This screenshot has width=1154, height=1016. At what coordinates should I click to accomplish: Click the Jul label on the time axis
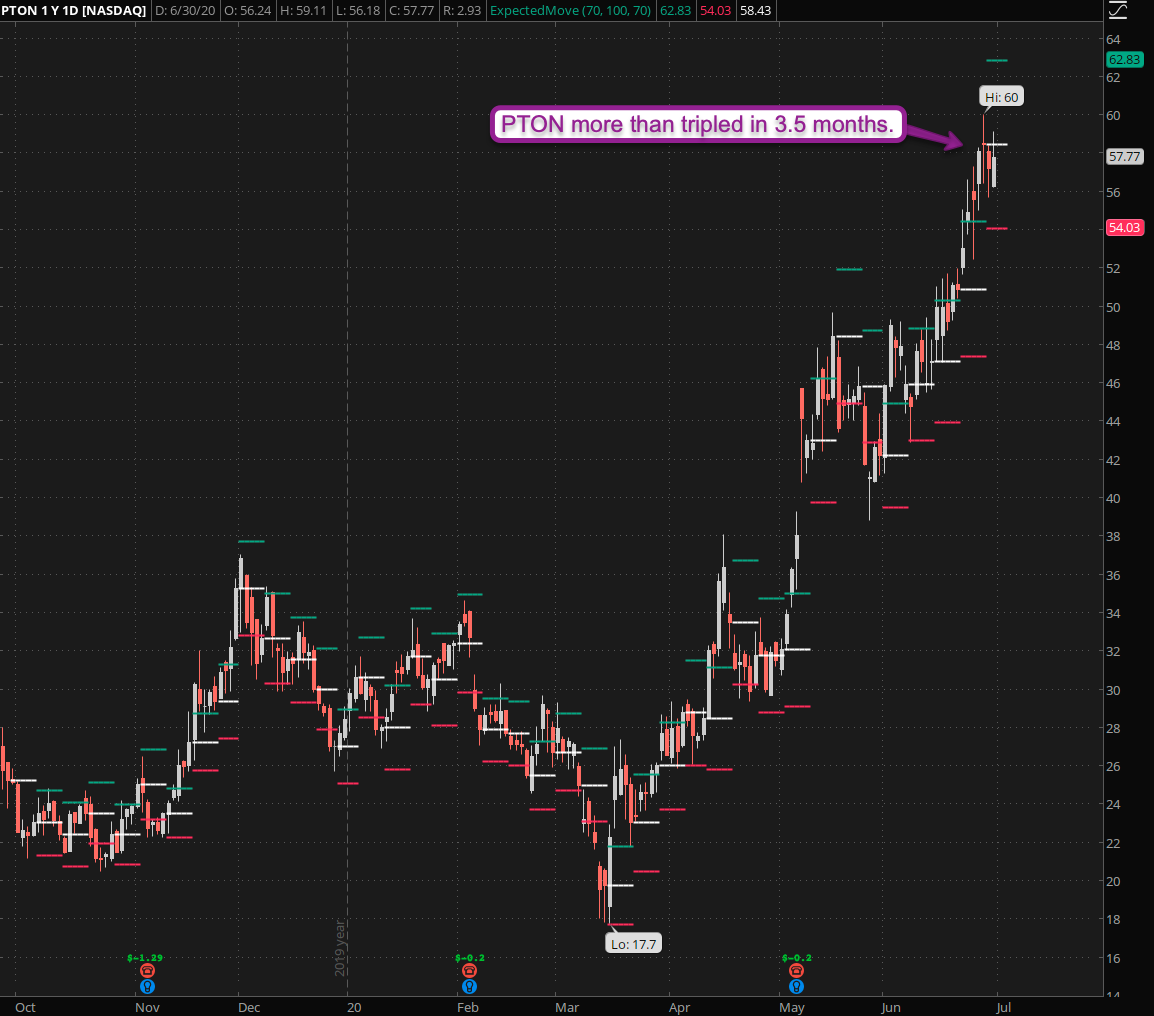pyautogui.click(x=1003, y=1007)
